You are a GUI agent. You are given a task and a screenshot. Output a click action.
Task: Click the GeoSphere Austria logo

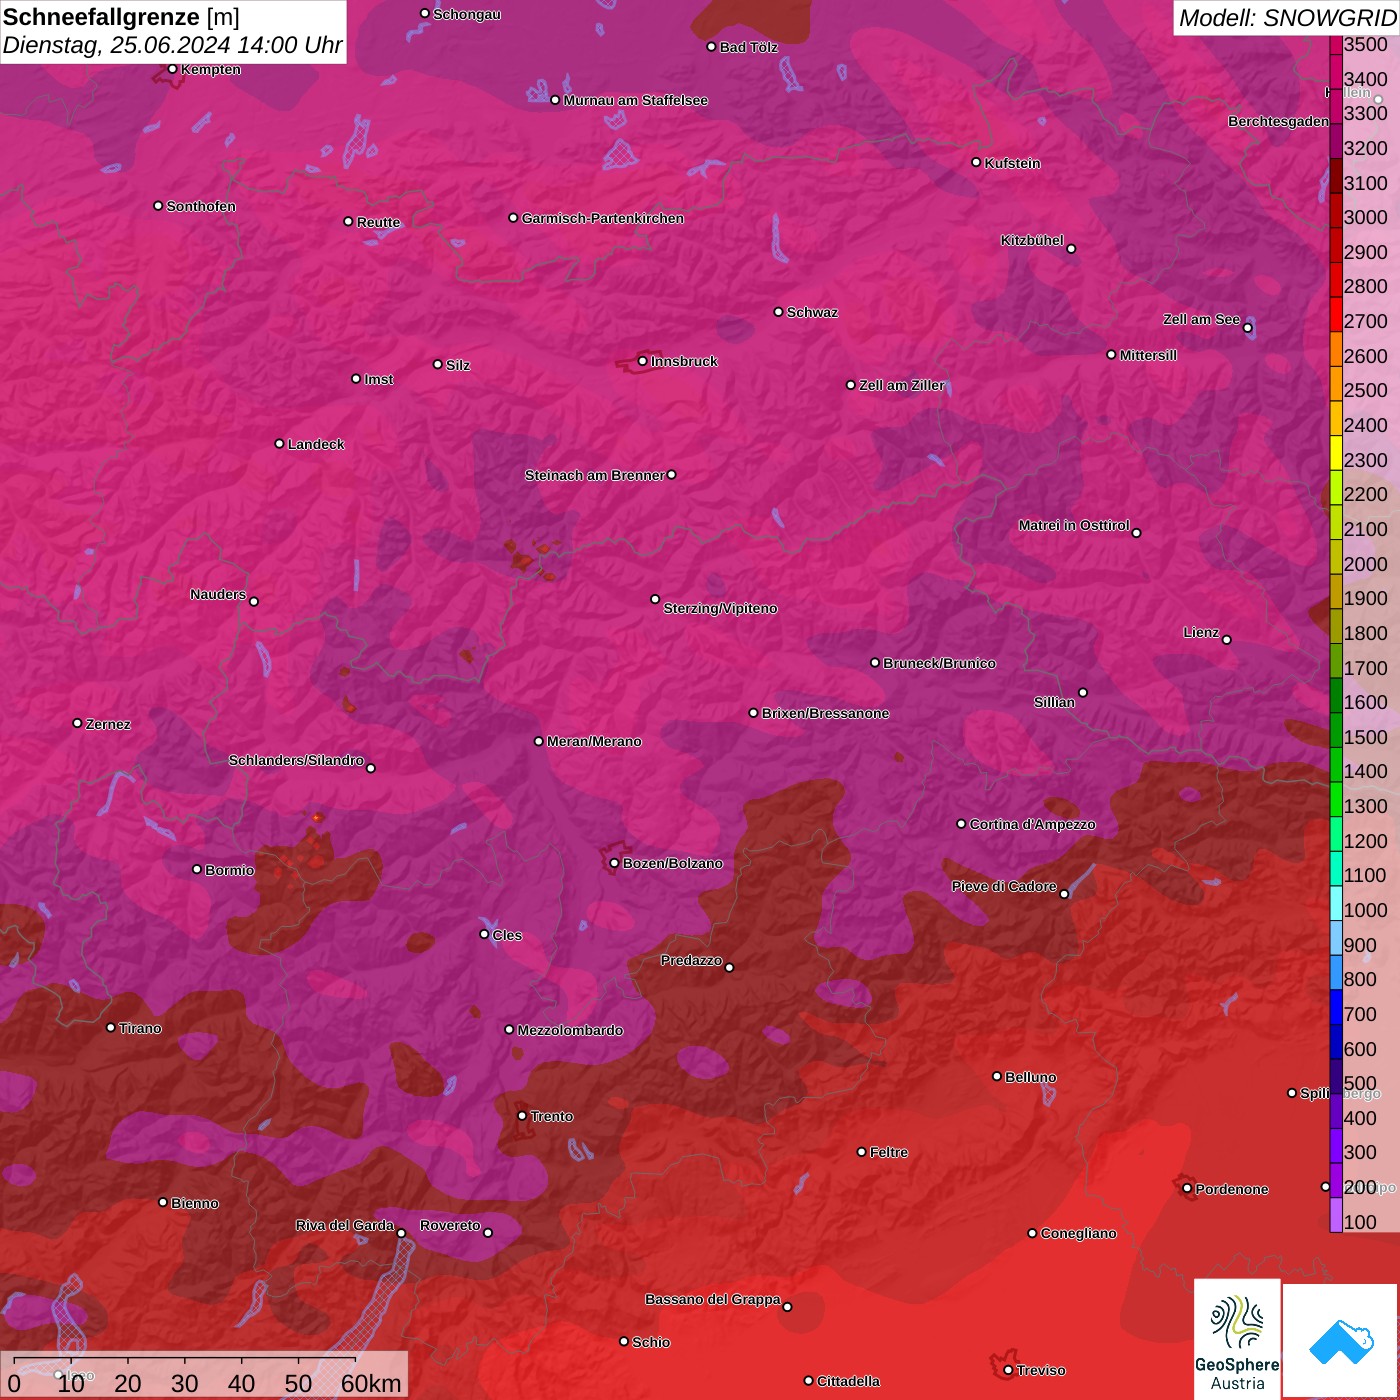tap(1237, 1337)
